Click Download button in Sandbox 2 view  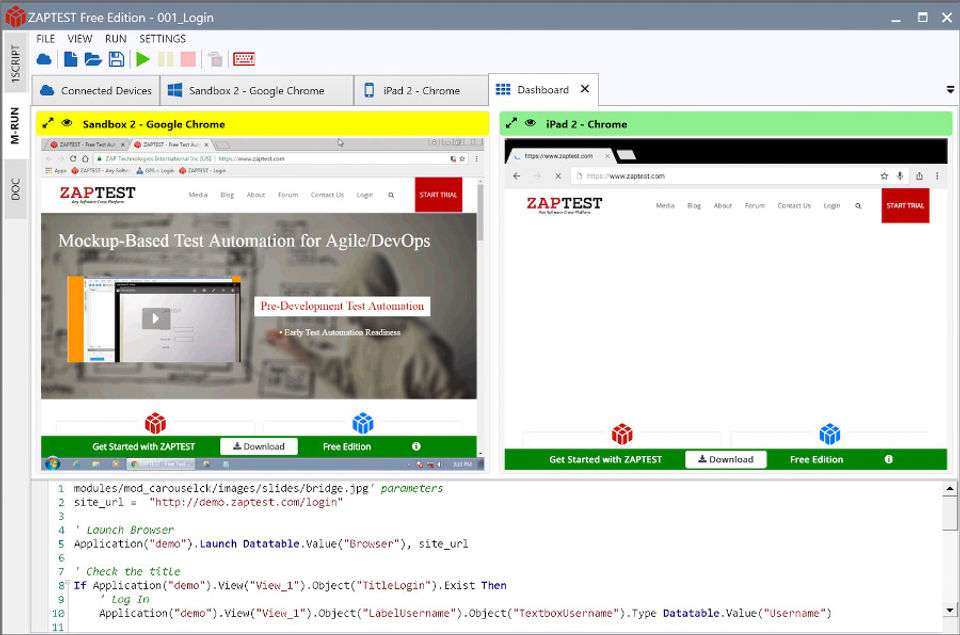258,446
